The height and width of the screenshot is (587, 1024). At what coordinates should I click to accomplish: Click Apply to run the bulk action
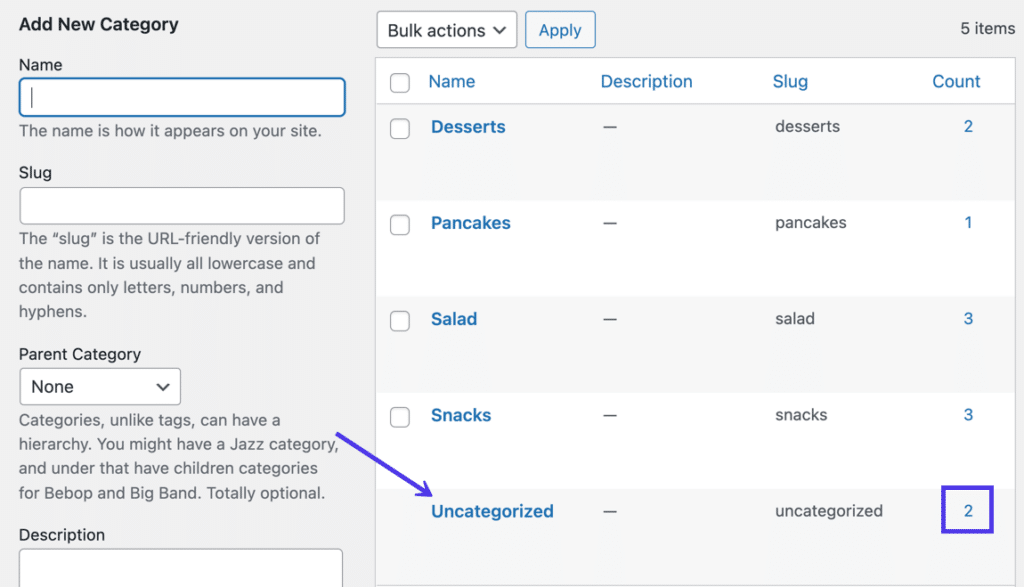(560, 29)
